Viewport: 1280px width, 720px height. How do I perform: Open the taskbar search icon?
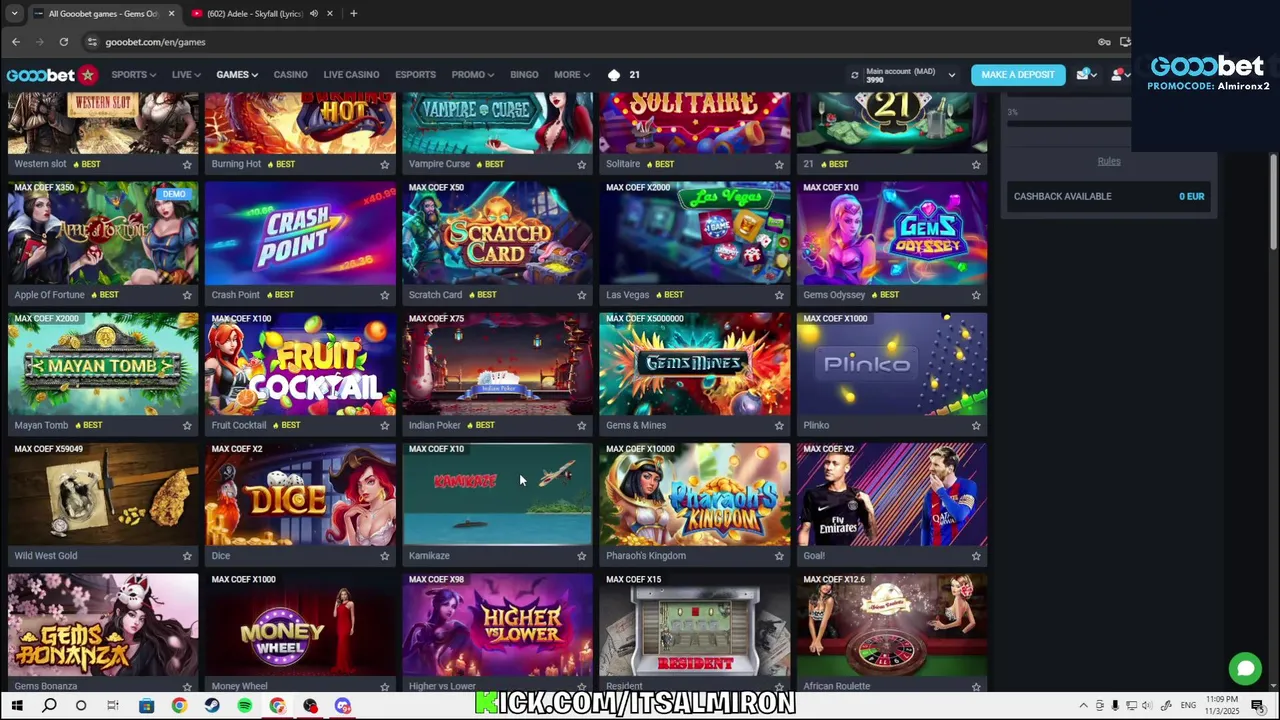coord(49,706)
